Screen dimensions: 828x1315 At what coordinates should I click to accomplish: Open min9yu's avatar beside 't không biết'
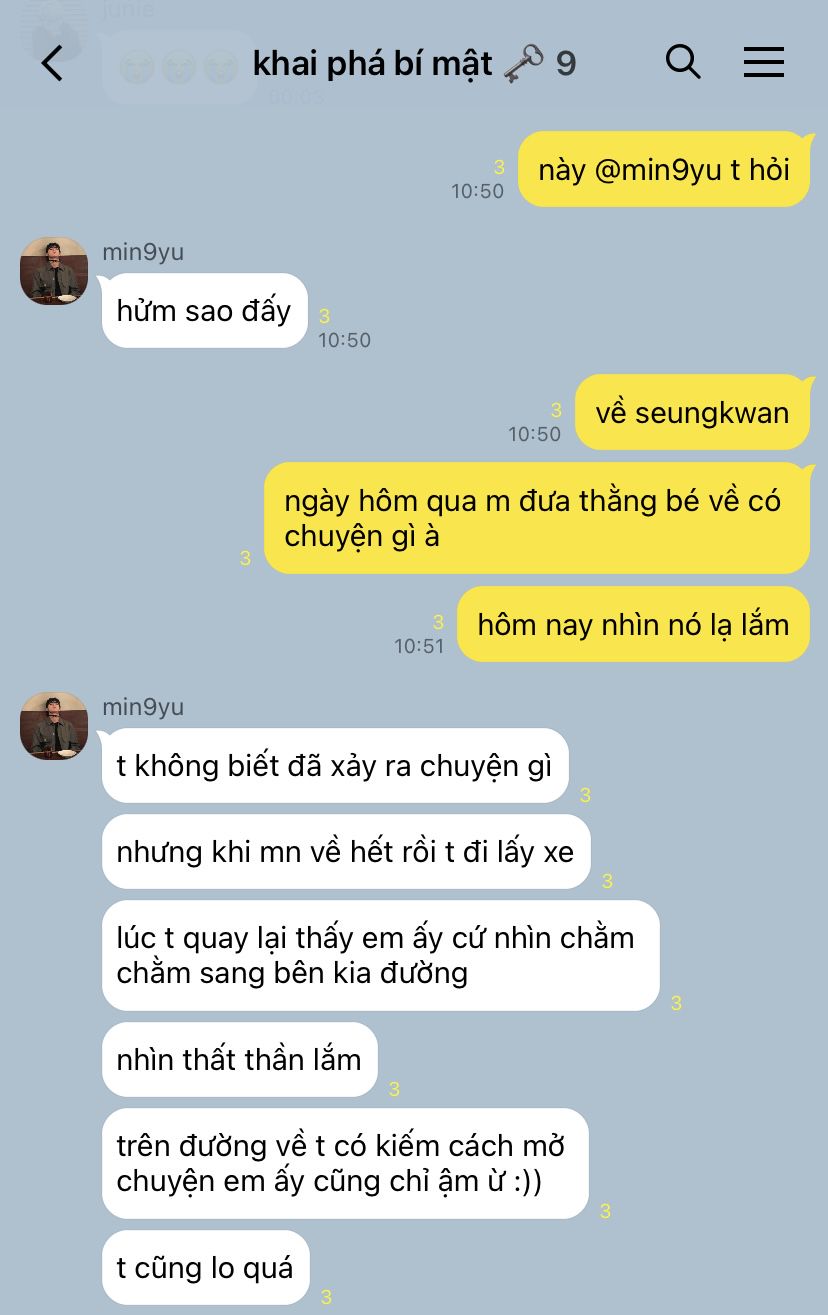(x=54, y=725)
